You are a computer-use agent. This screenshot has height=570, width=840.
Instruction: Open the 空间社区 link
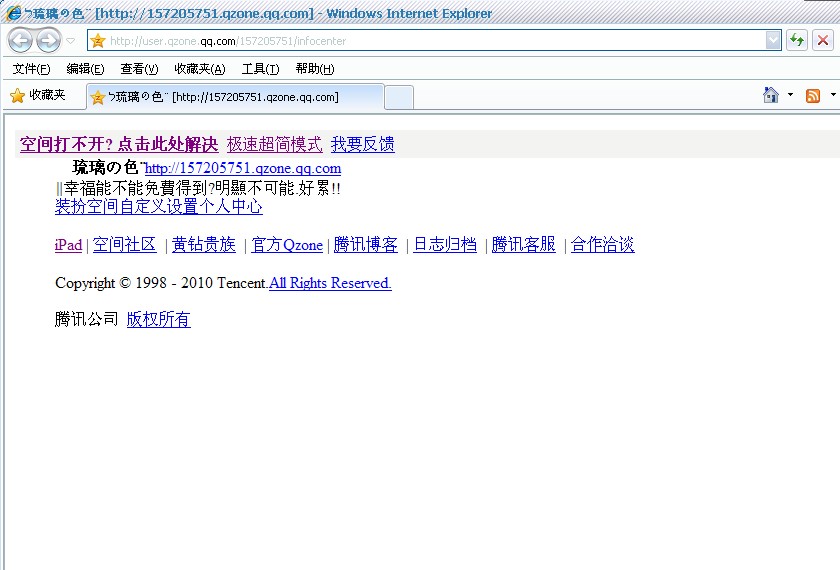[x=124, y=245]
